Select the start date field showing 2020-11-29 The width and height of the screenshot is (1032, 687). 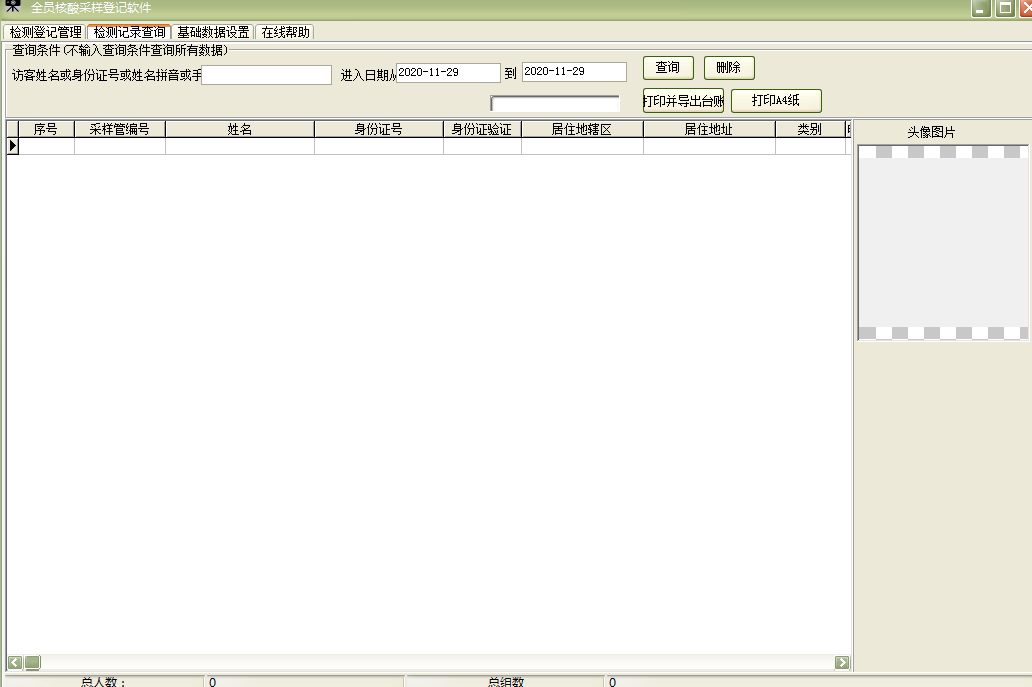447,71
